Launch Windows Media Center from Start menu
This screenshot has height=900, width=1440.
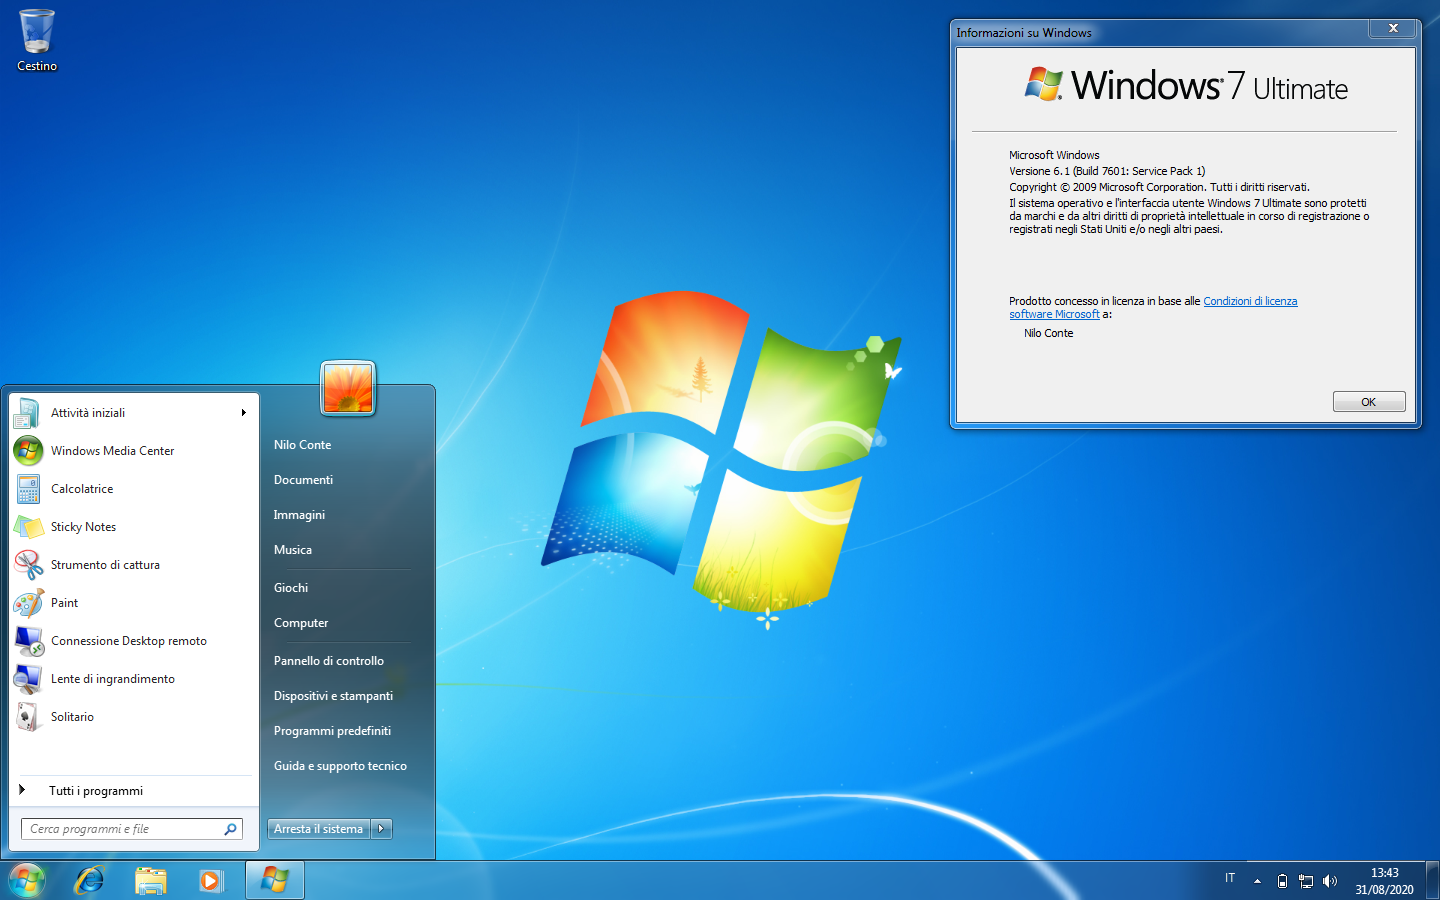tap(135, 451)
